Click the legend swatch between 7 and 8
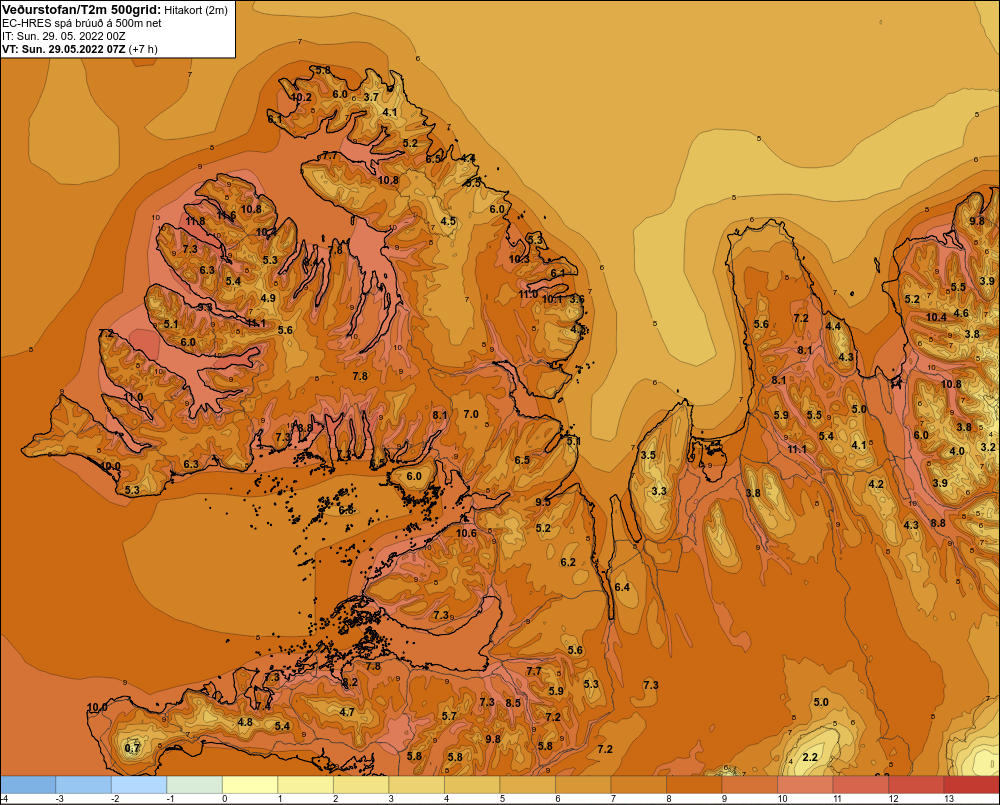 [x=638, y=785]
